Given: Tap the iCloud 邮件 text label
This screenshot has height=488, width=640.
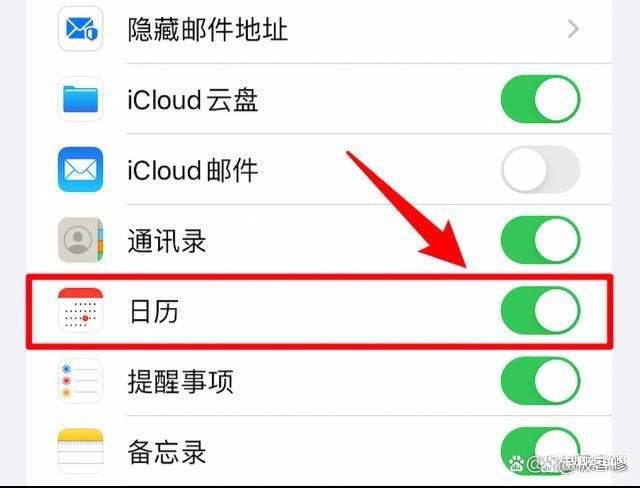Looking at the screenshot, I should tap(192, 170).
